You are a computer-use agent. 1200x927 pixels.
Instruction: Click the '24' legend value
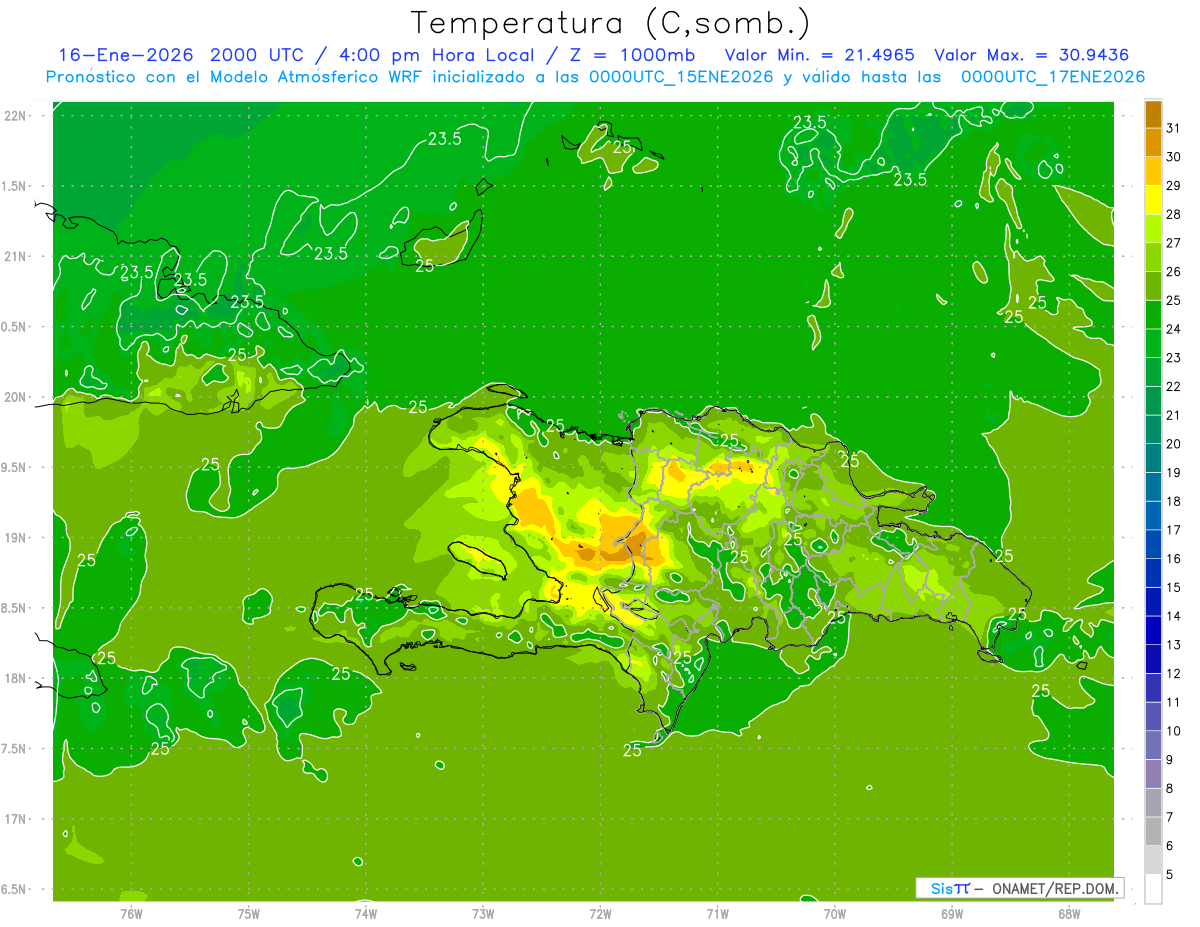(x=1174, y=329)
